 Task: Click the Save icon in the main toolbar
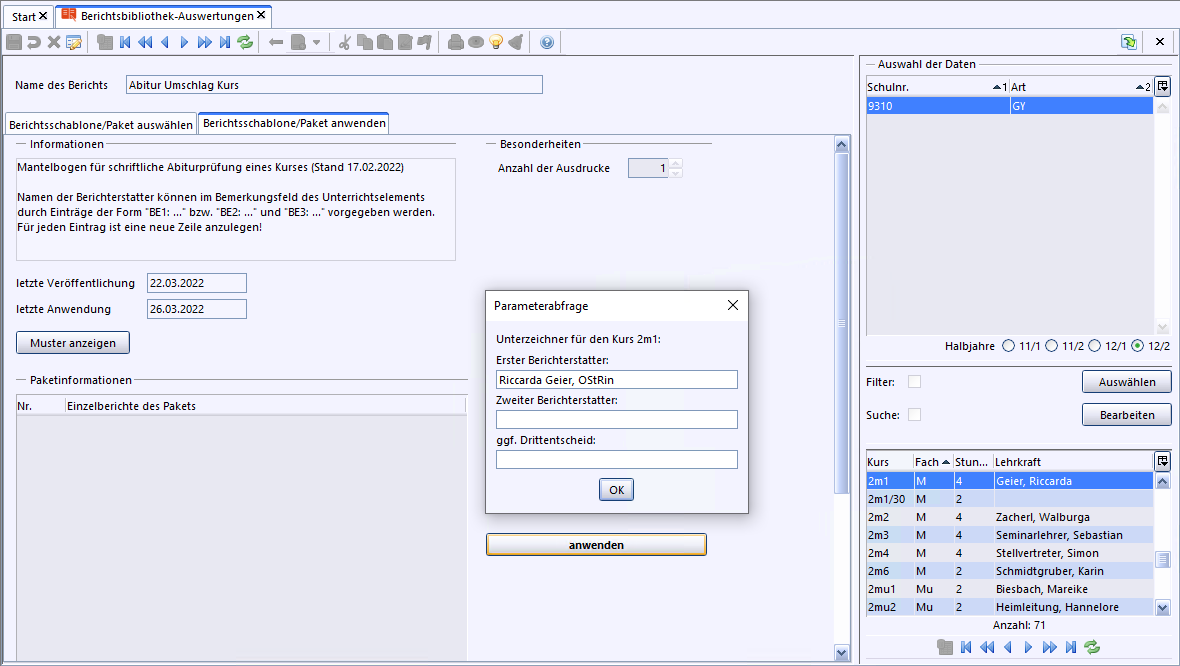pyautogui.click(x=14, y=42)
